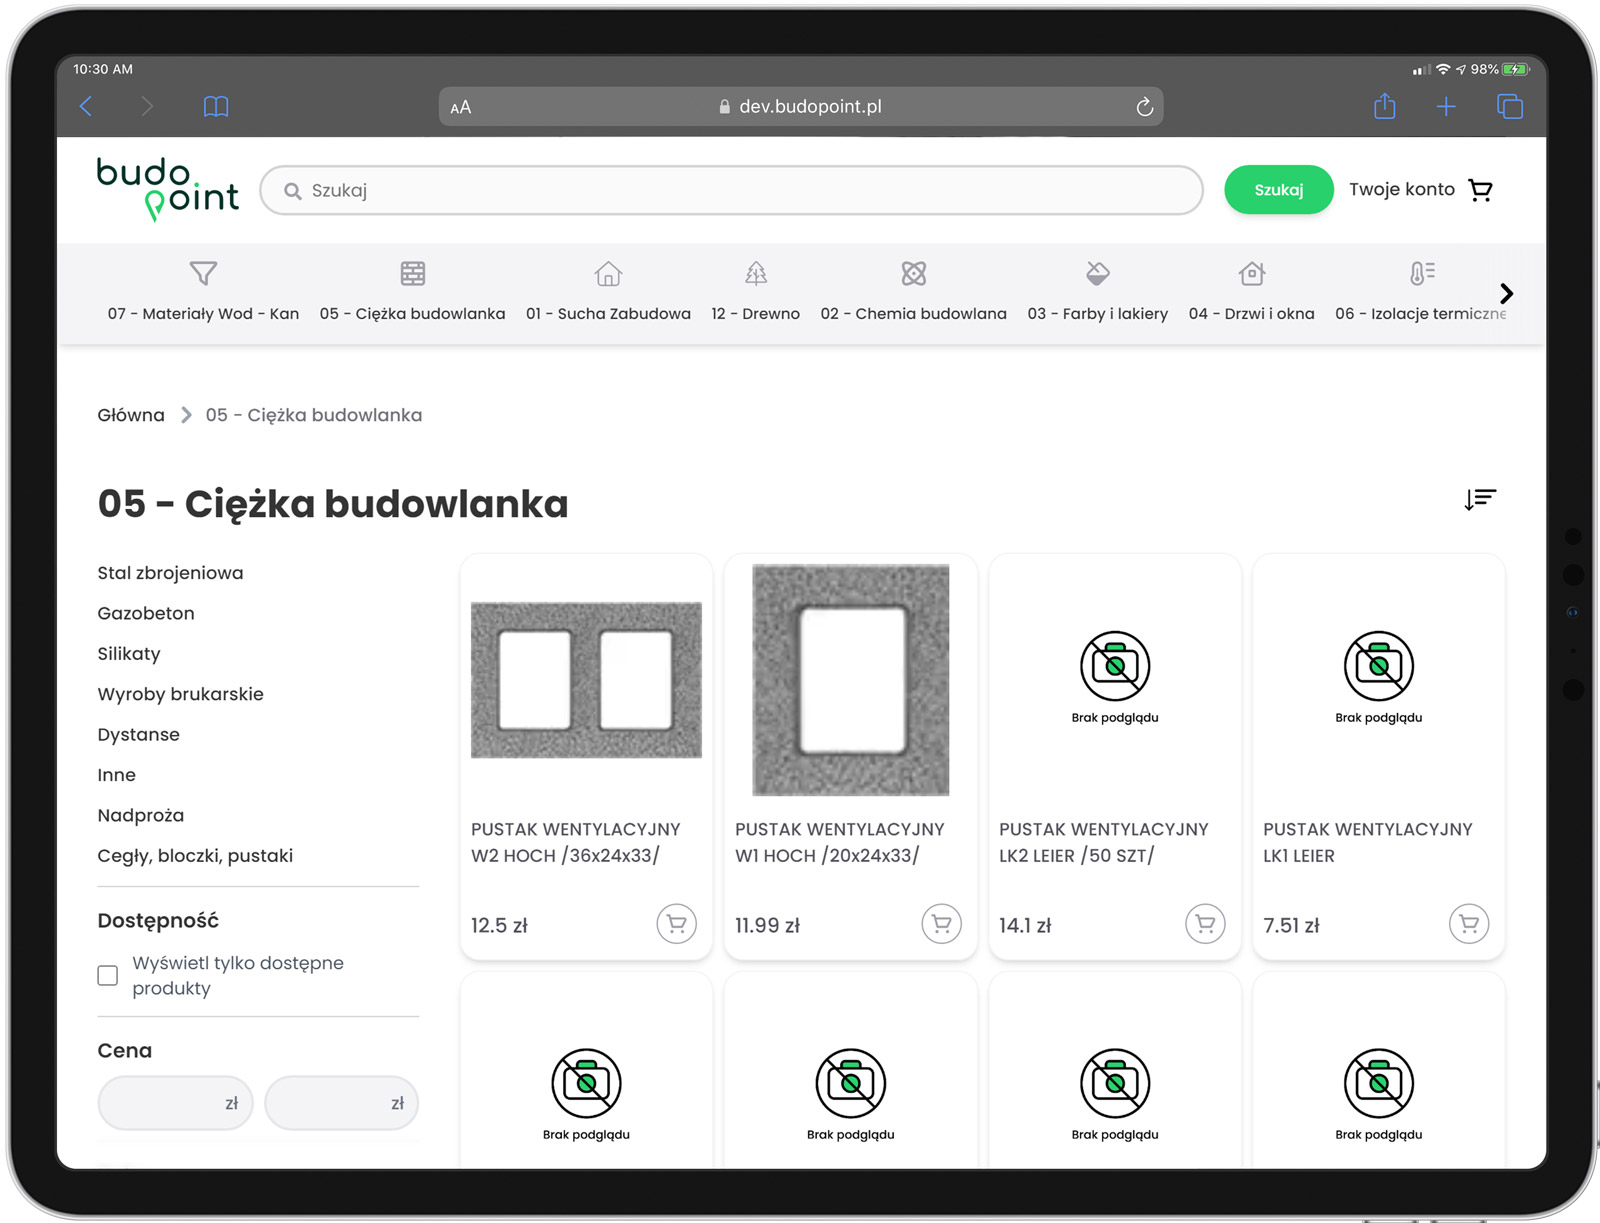Screen dimensions: 1600x1223
Task: Reload the page with refresh icon
Action: 1144,107
